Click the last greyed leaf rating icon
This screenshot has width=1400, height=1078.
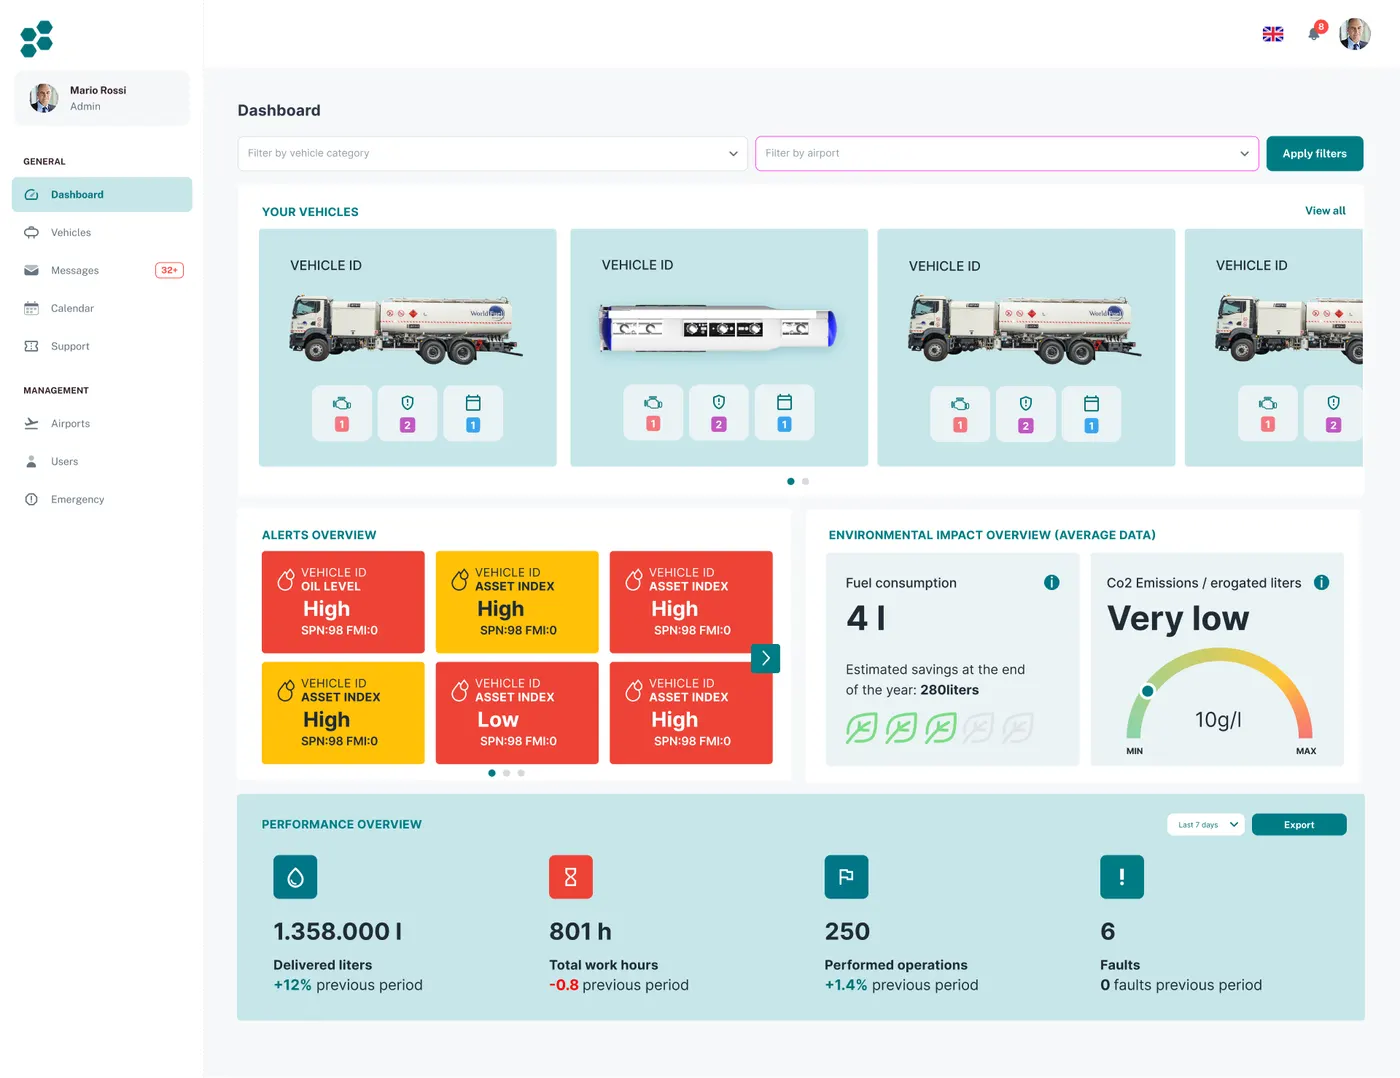click(1018, 728)
